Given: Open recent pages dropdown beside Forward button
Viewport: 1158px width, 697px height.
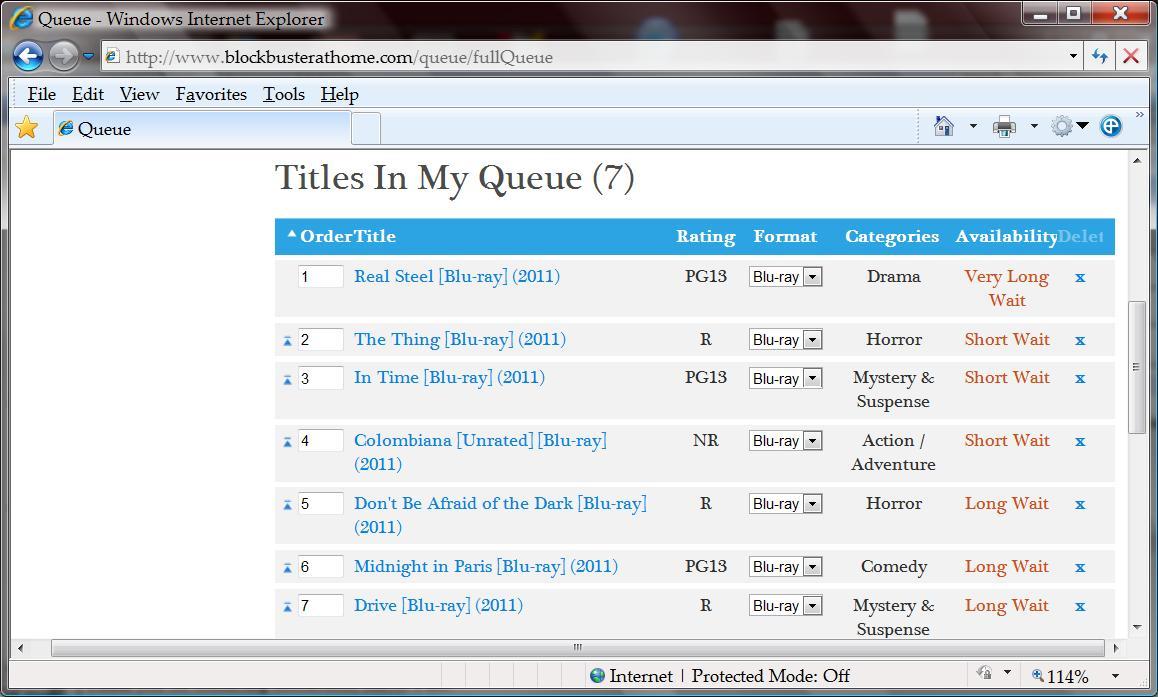Looking at the screenshot, I should point(88,56).
